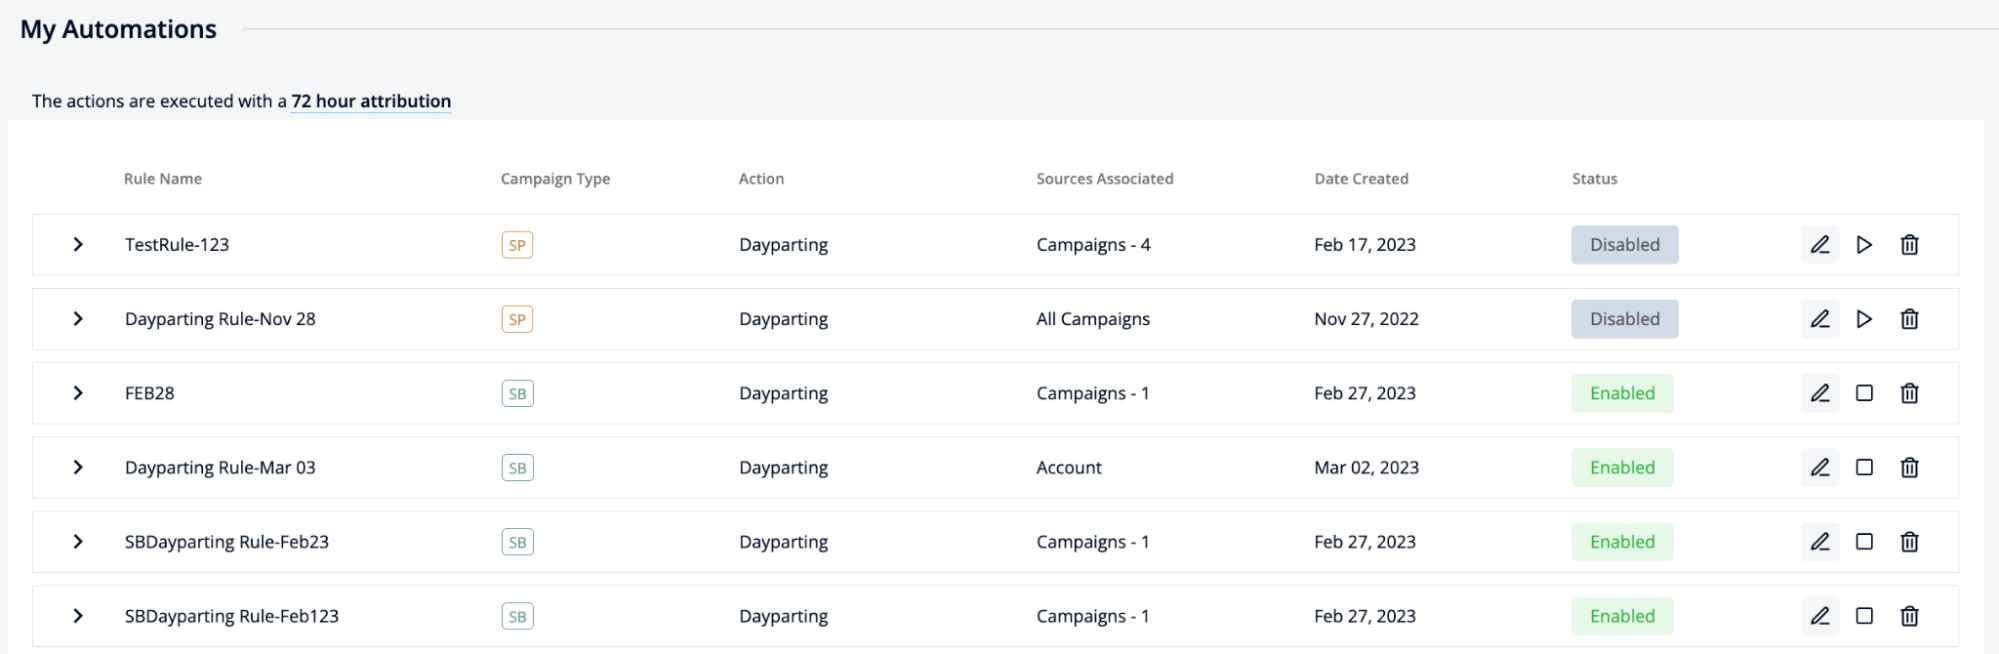
Task: Click Enabled status for SBDayparting Rule-Feb23
Action: click(1622, 542)
